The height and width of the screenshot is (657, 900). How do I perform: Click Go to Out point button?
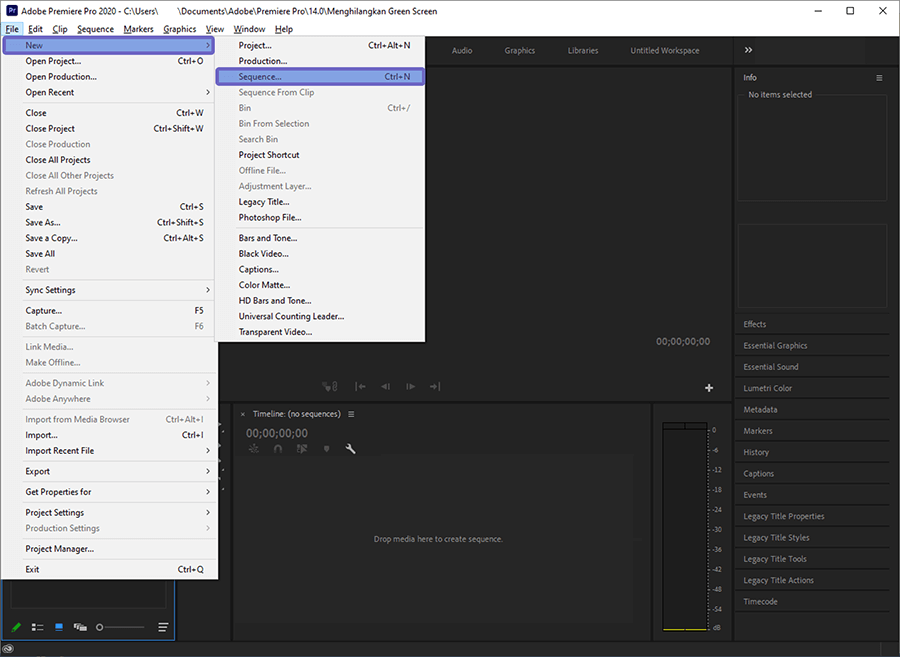(435, 387)
